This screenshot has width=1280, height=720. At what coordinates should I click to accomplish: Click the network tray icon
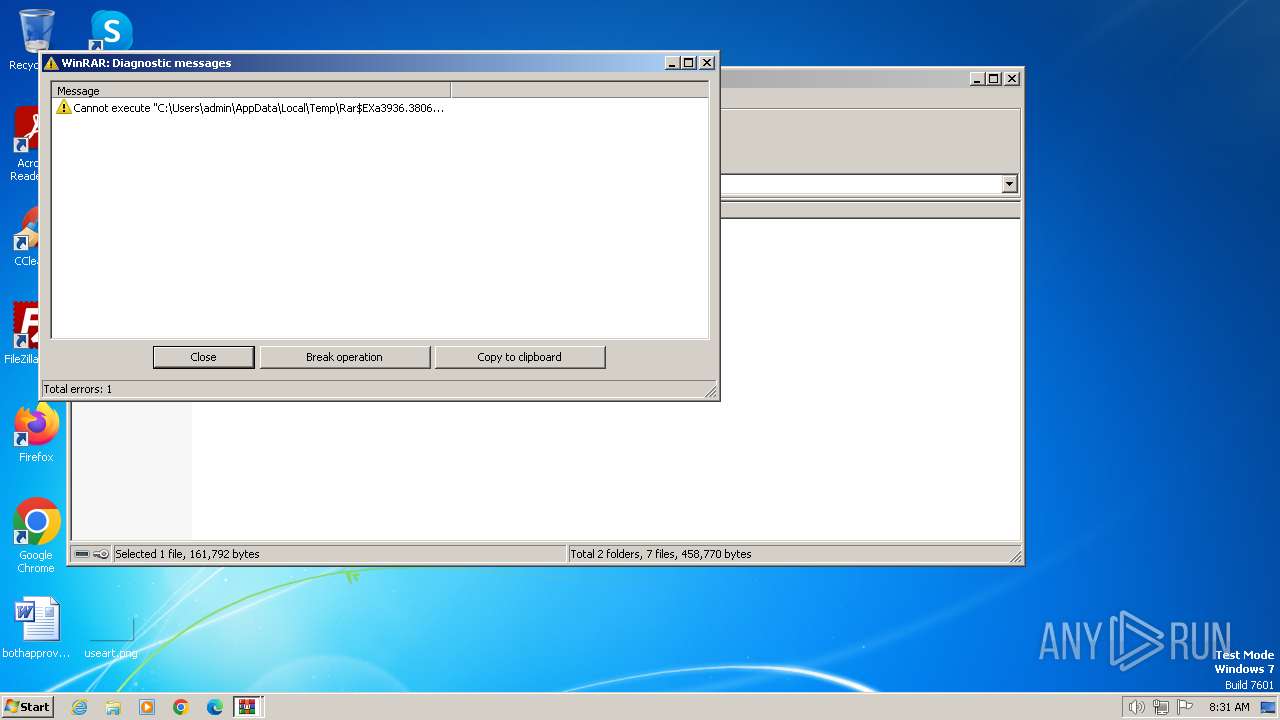[x=1161, y=707]
